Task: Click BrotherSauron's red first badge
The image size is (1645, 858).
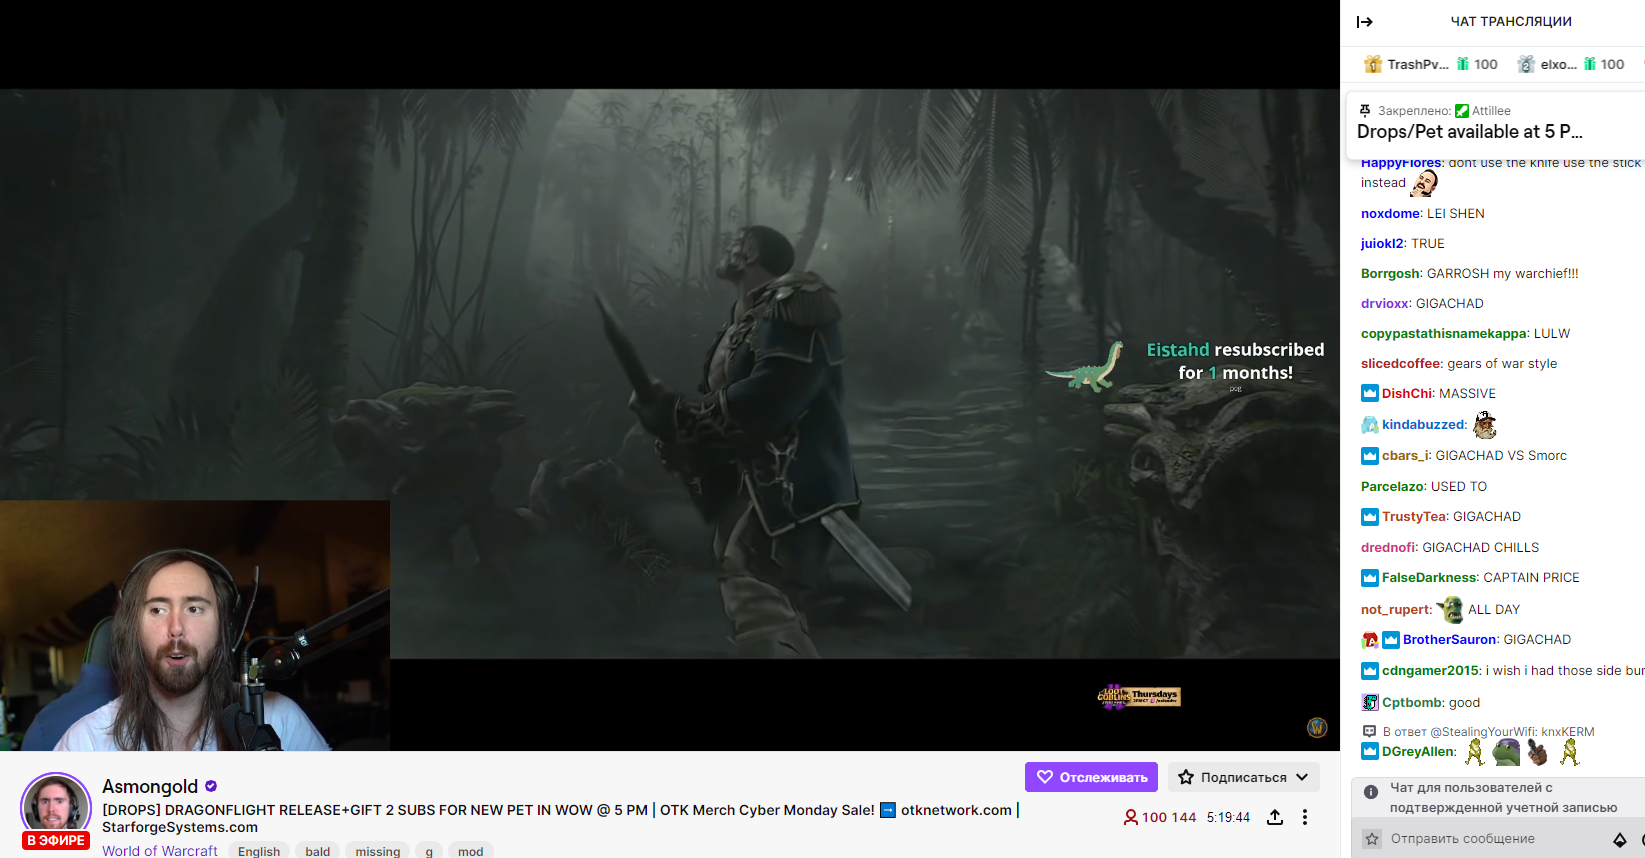Action: point(1370,640)
